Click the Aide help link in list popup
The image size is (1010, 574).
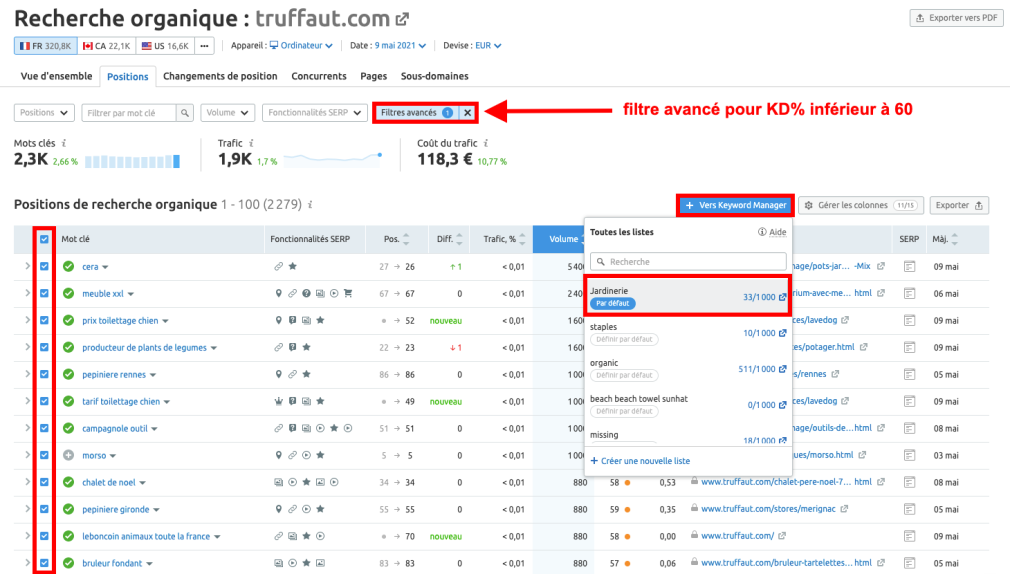[x=772, y=232]
